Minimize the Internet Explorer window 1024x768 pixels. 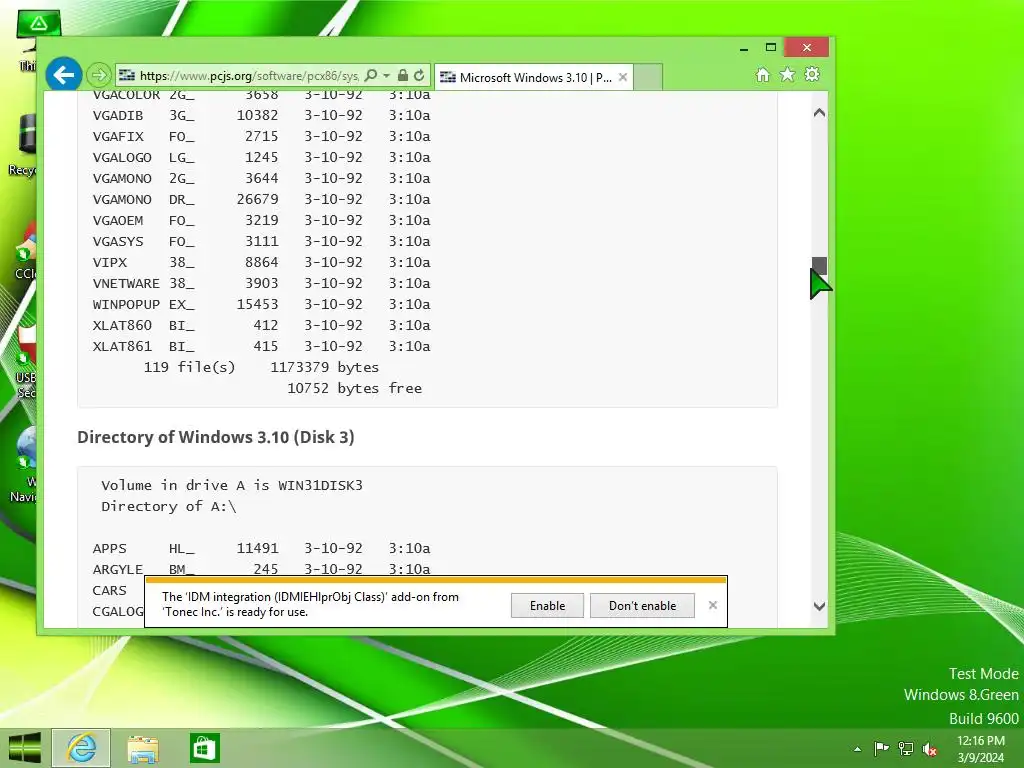point(744,48)
